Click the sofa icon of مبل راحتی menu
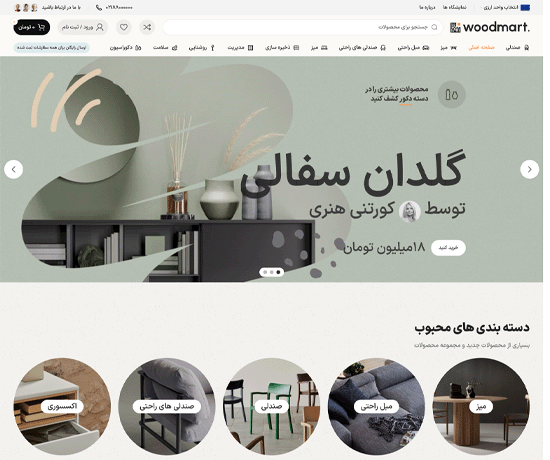Screen dimensions: 550x460 426,47
